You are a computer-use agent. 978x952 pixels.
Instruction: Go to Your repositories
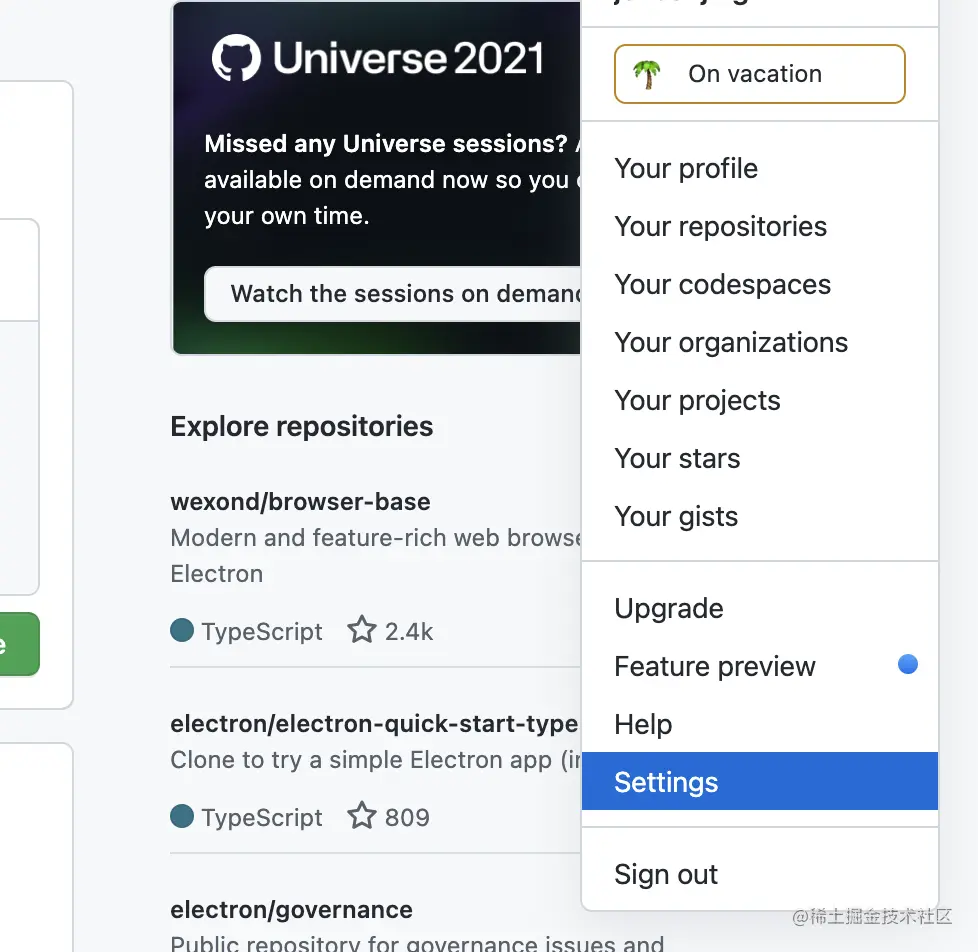(x=721, y=226)
